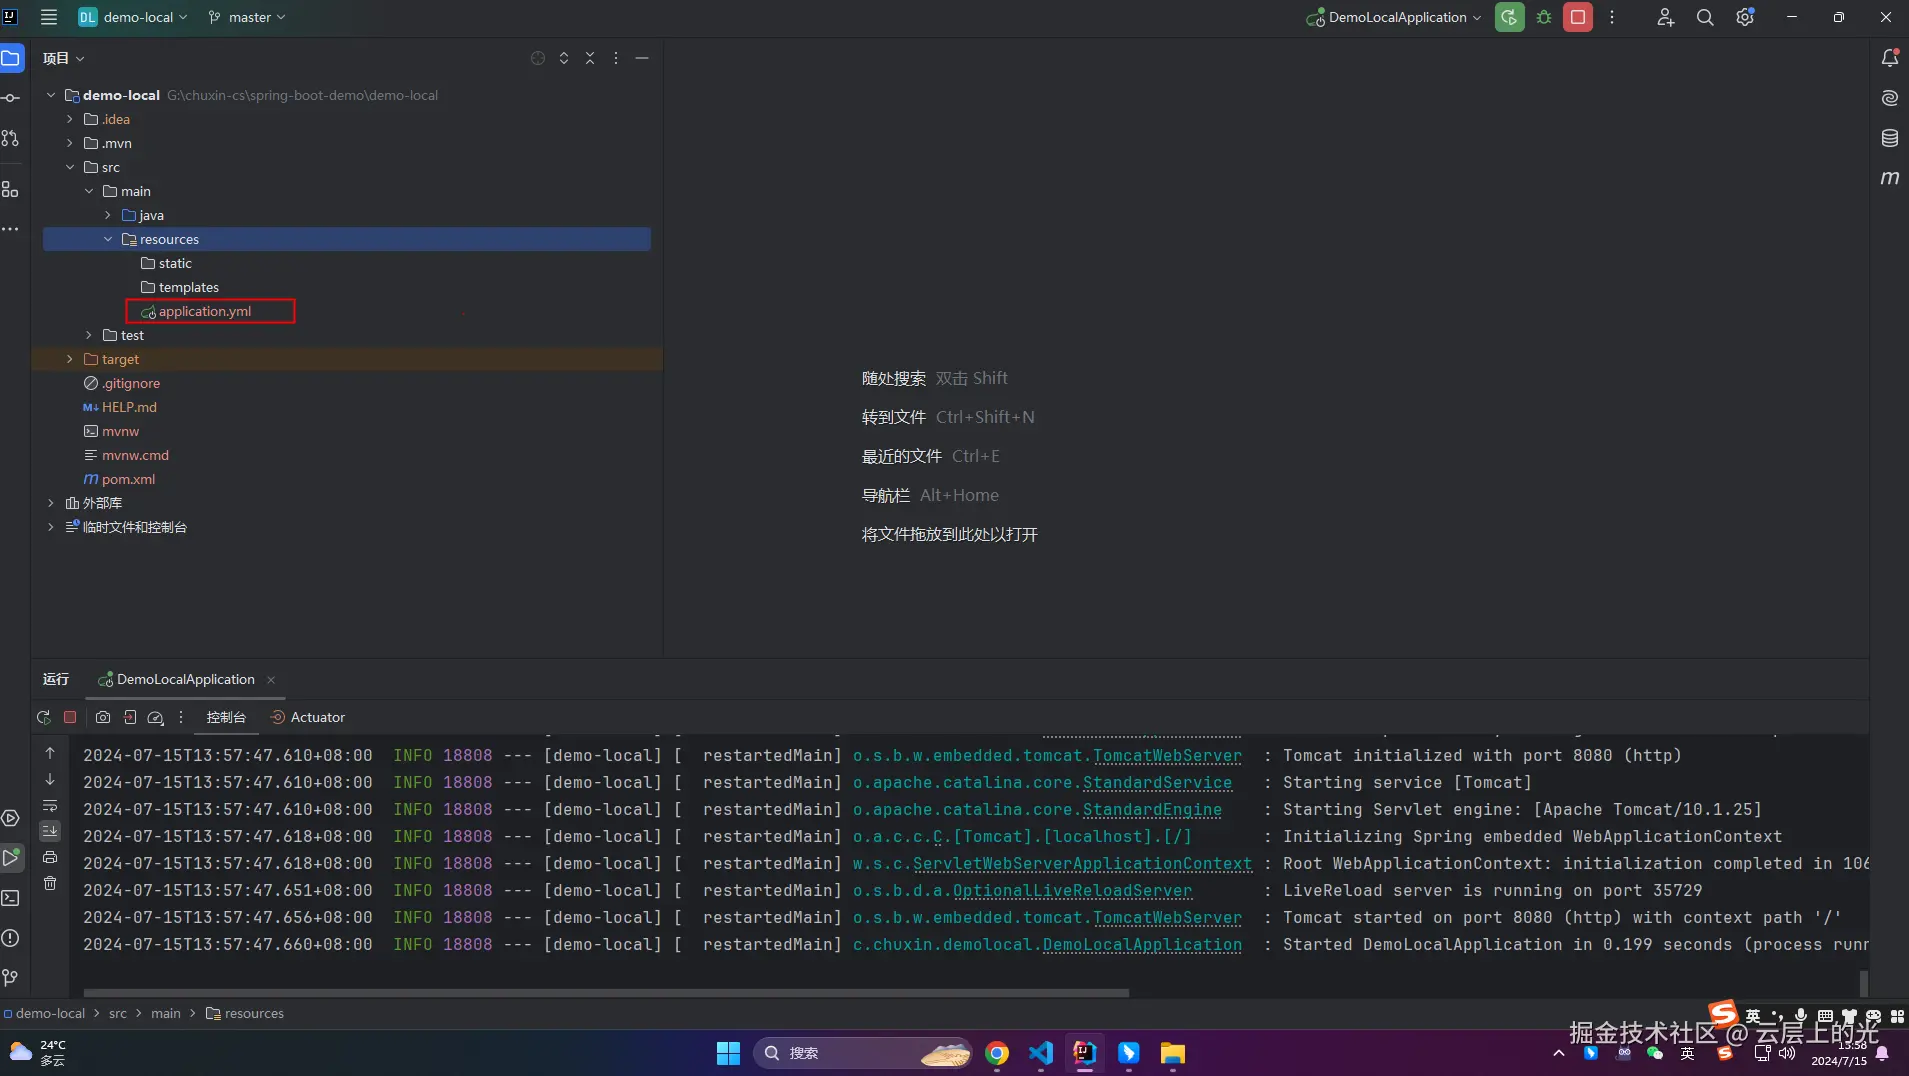Viewport: 1909px width, 1076px height.
Task: Expand all nodes in project tree
Action: [x=564, y=58]
